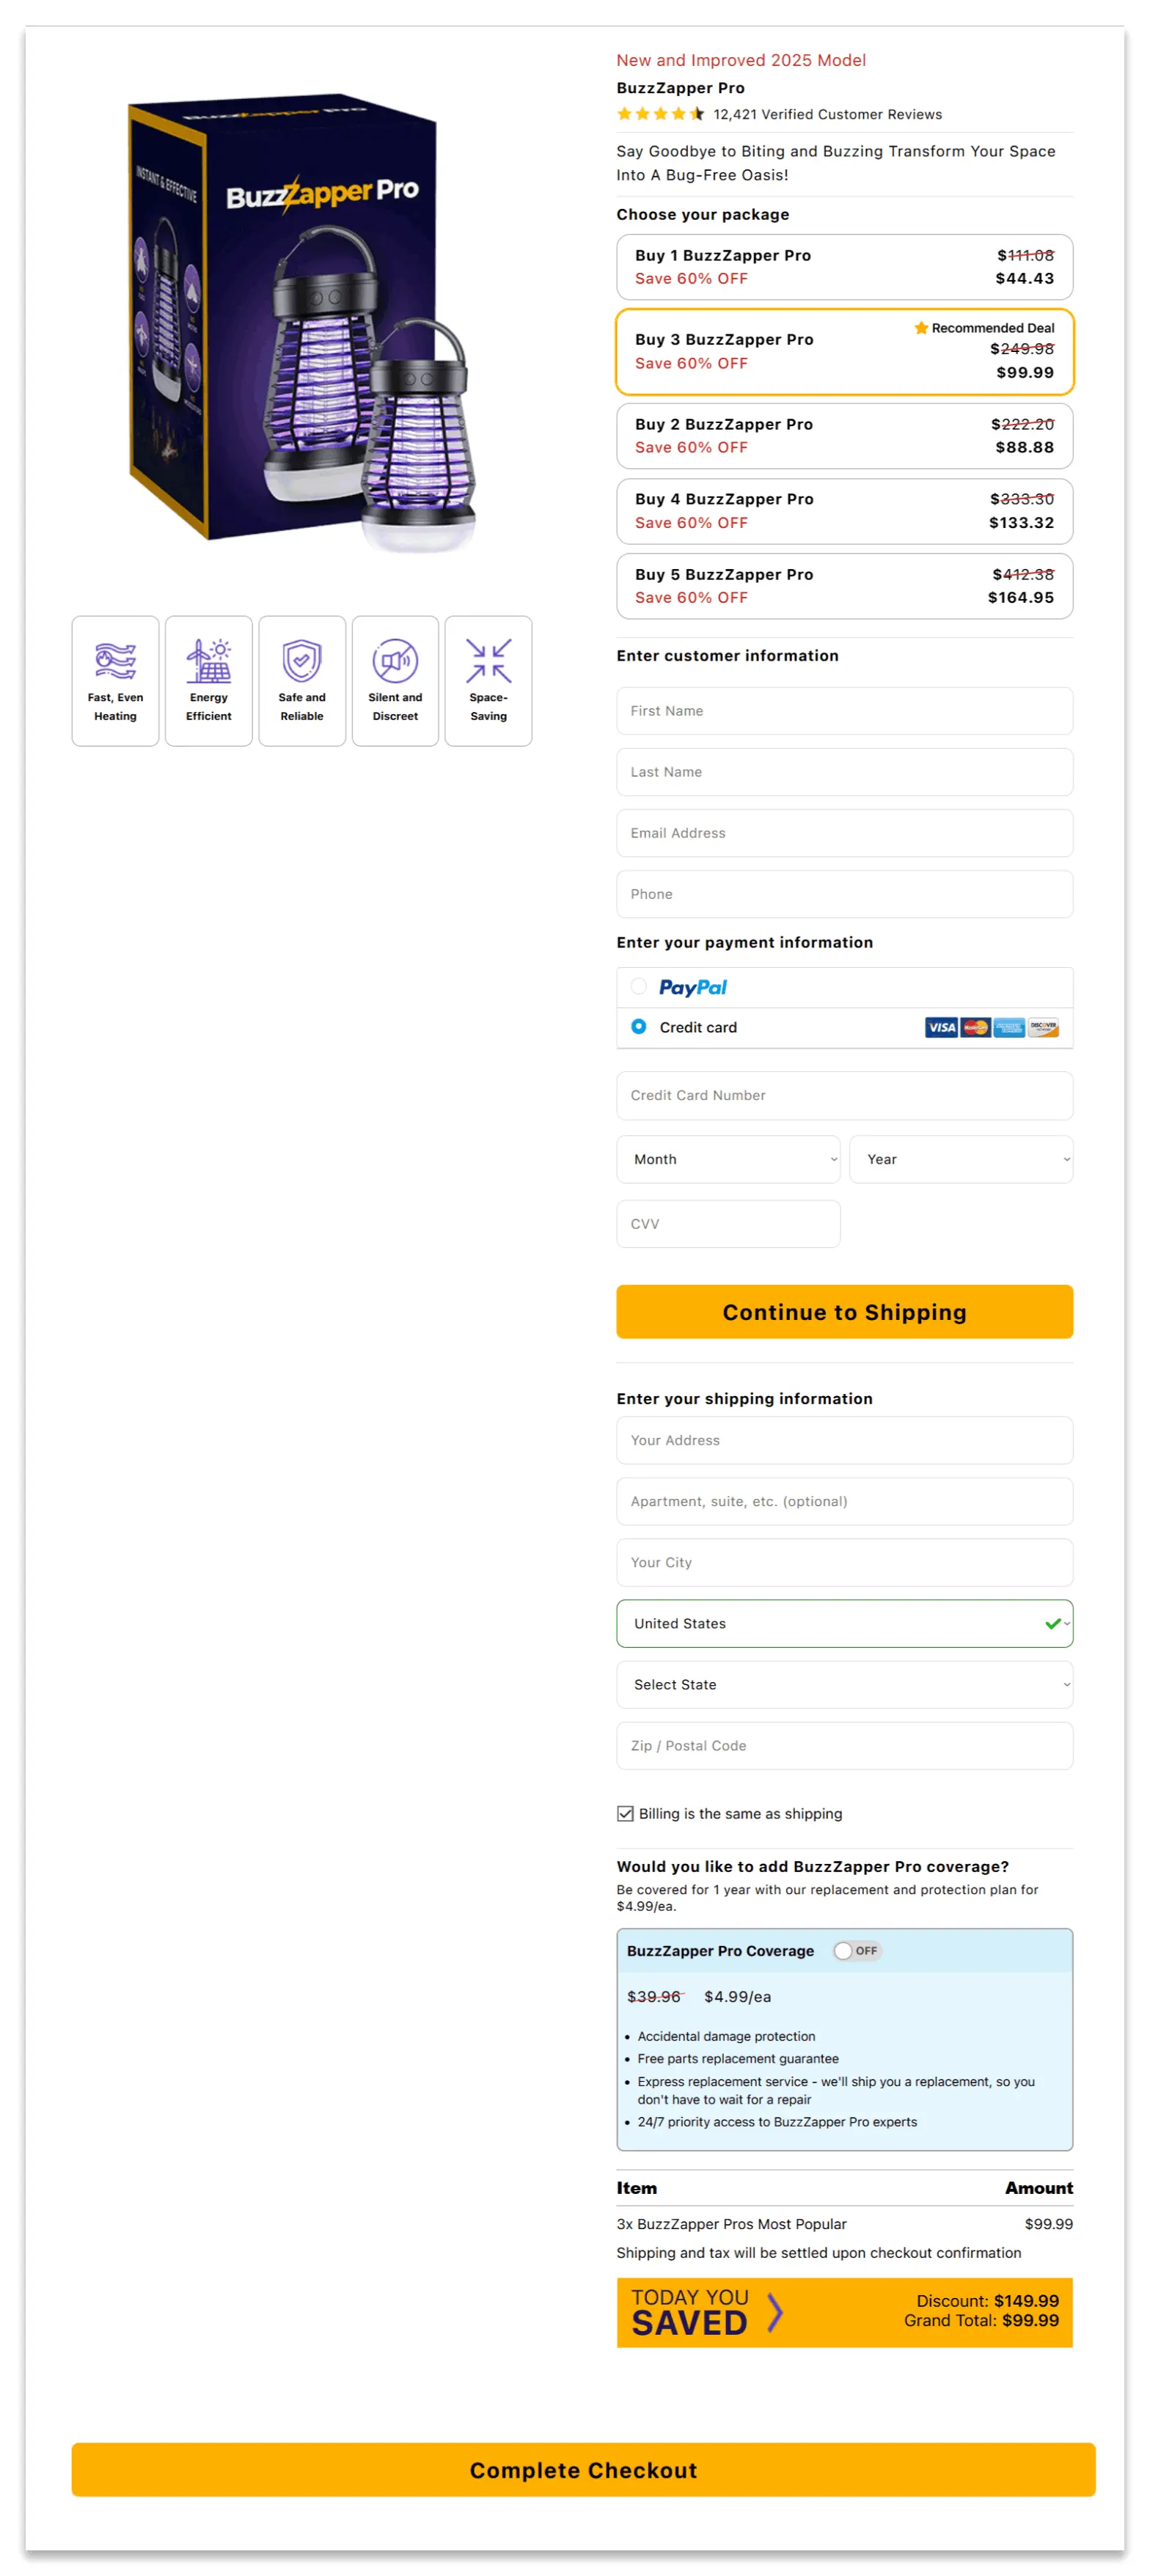Click the Your City field
The height and width of the screenshot is (2576, 1150).
click(844, 1562)
